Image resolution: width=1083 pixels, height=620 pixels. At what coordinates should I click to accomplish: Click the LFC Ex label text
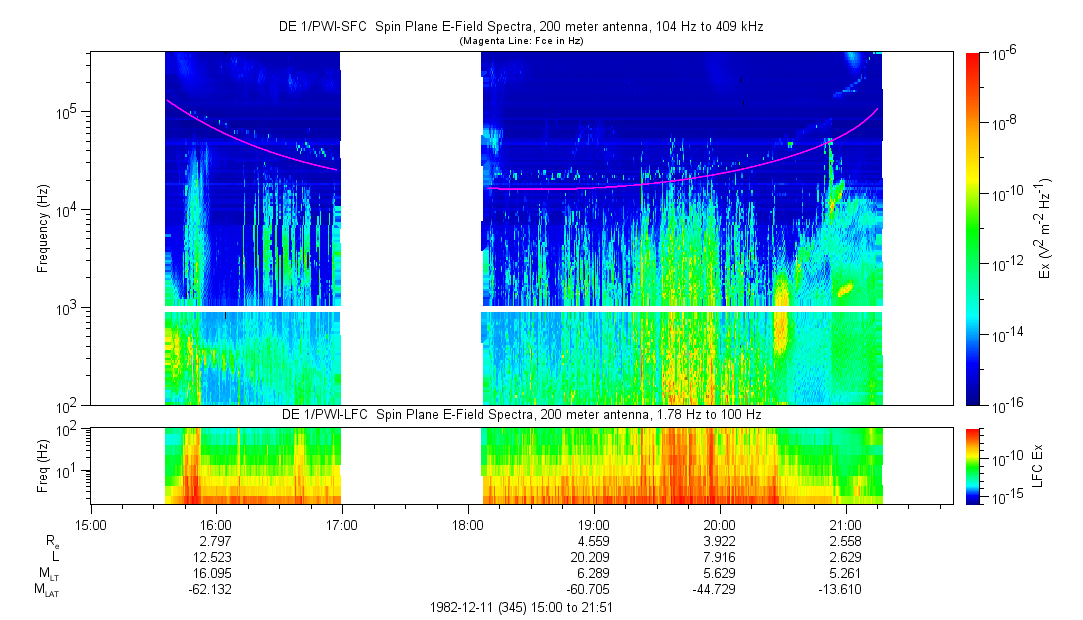coord(1040,465)
